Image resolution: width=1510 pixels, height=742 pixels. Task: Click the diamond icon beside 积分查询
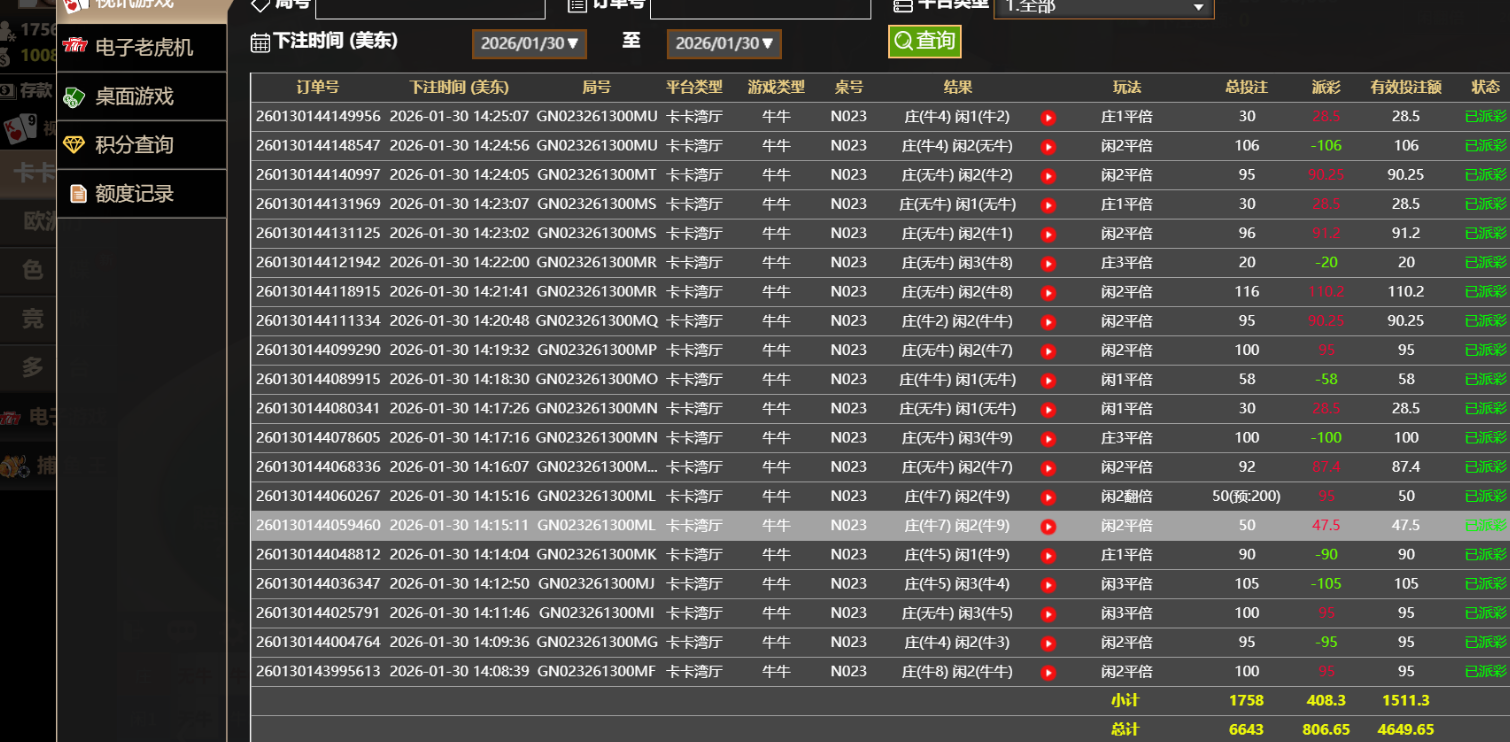pos(75,145)
